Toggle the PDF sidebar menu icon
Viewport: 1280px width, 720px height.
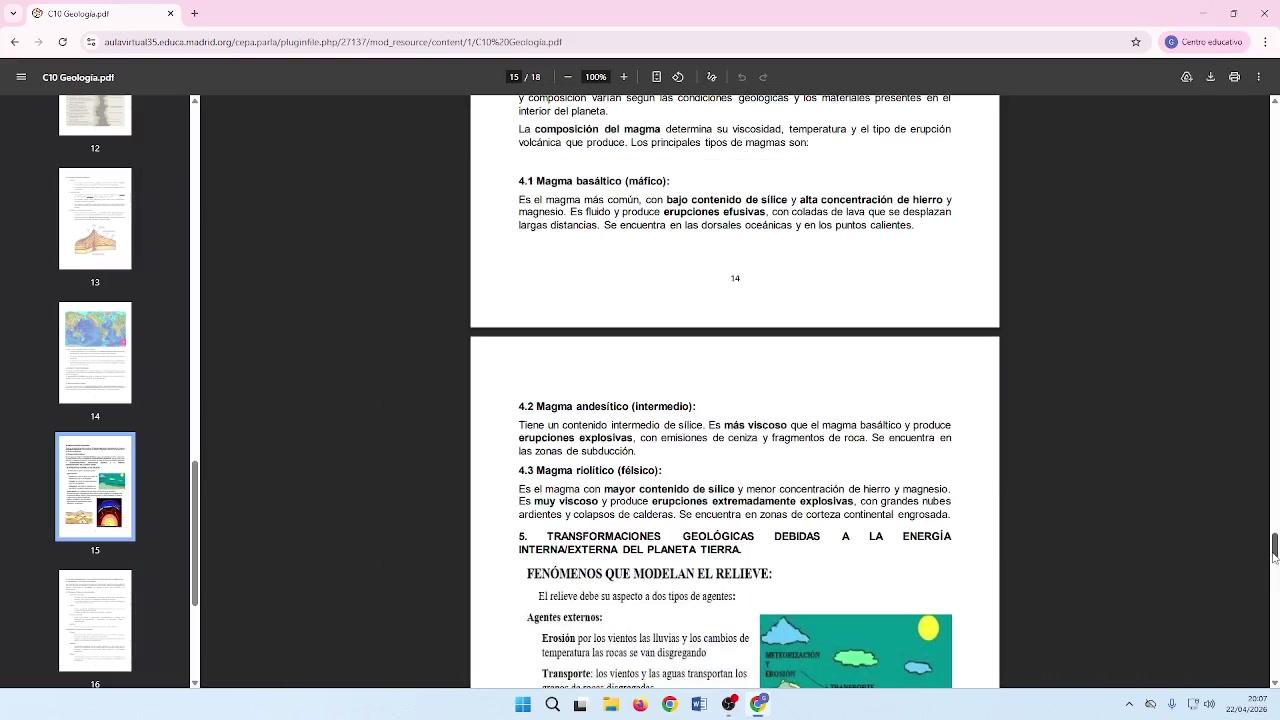[x=21, y=77]
